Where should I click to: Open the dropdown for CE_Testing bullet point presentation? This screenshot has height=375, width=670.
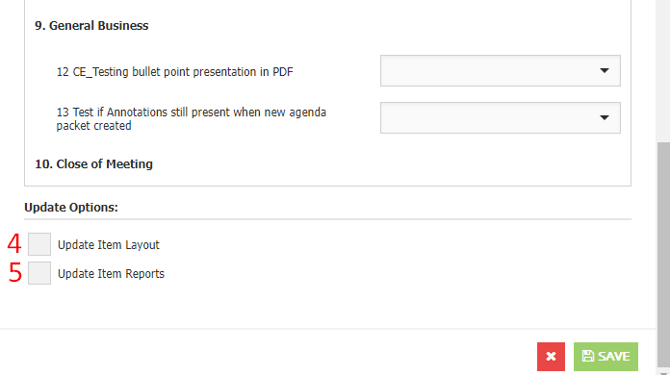coord(500,71)
